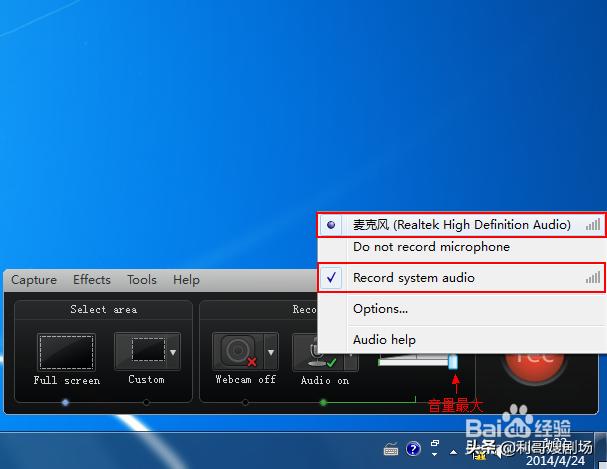The height and width of the screenshot is (469, 607).
Task: Click the Full screen capture icon
Action: pos(66,352)
